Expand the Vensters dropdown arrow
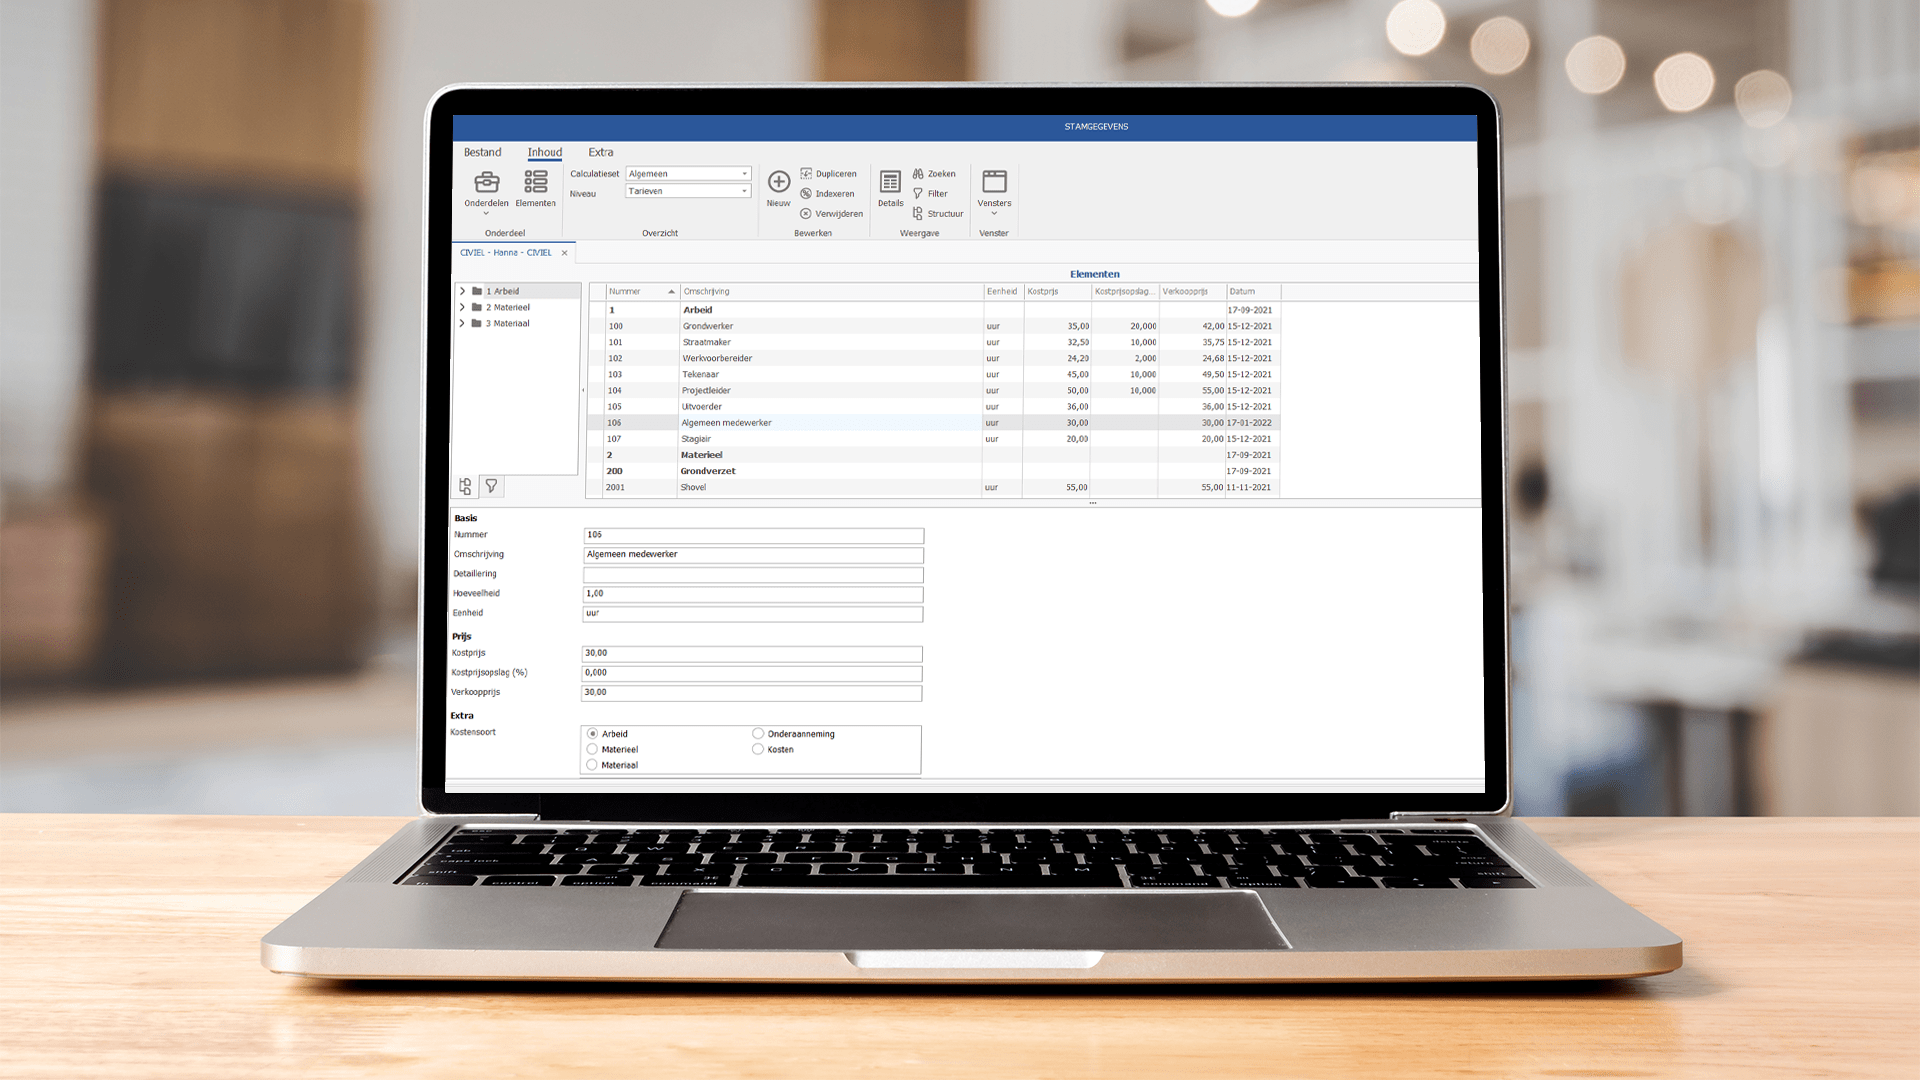Image resolution: width=1920 pixels, height=1080 pixels. pos(994,213)
